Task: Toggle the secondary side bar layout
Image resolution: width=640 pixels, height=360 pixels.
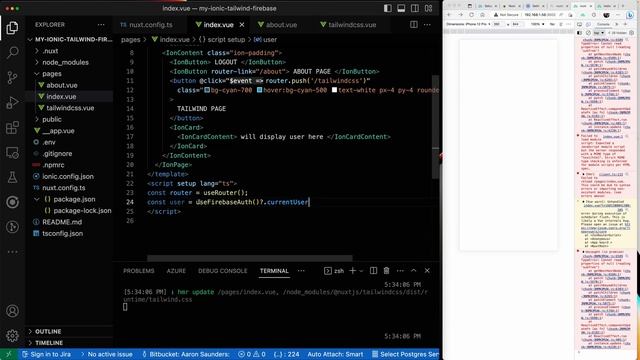Action: pyautogui.click(x=415, y=8)
